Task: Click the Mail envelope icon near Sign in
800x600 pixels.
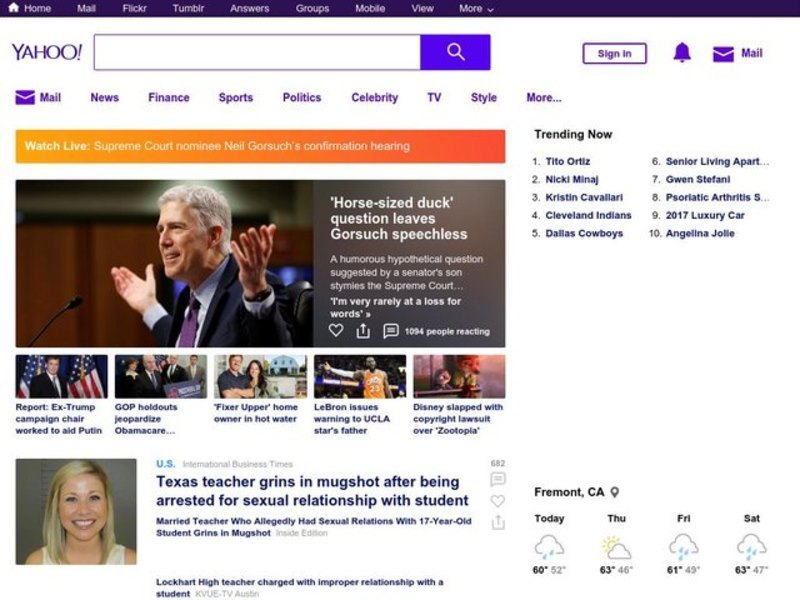Action: point(723,54)
